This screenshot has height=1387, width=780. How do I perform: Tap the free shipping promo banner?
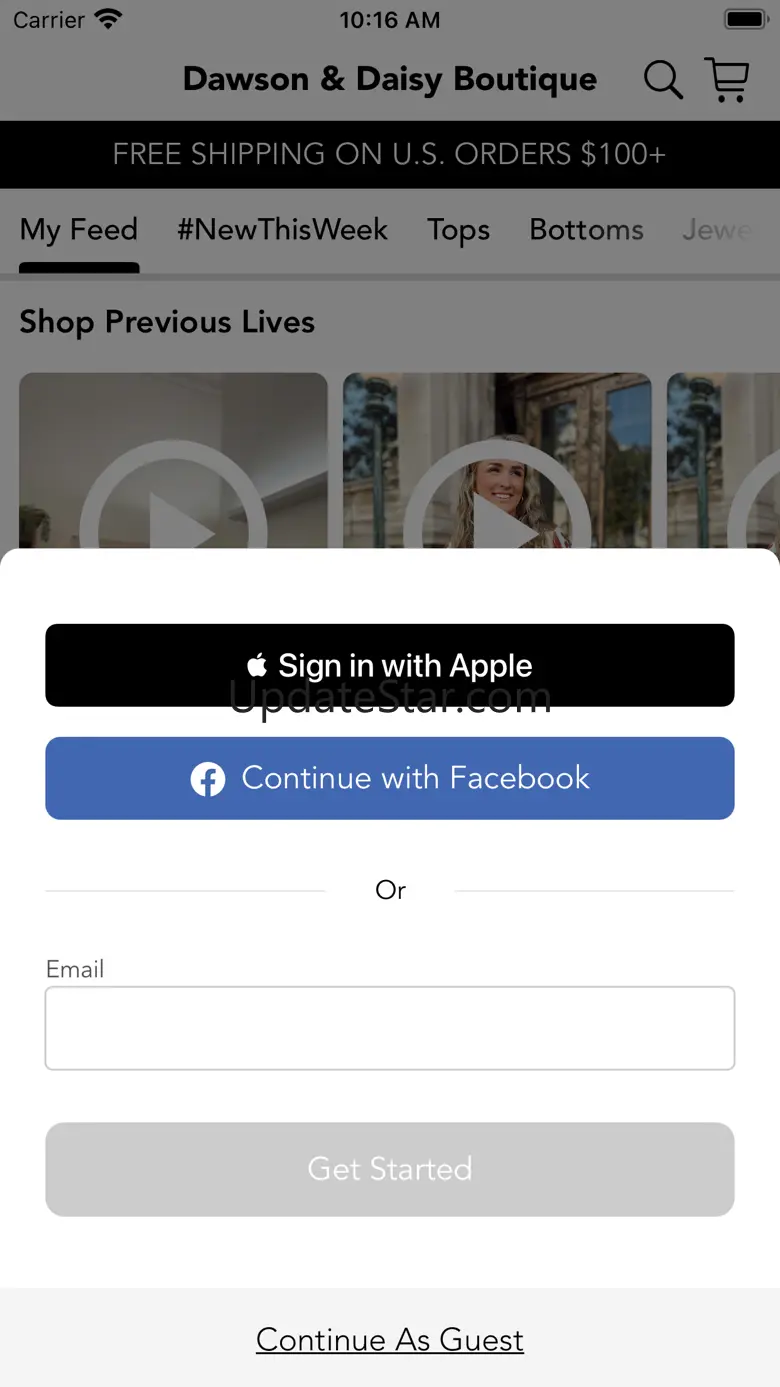tap(390, 154)
